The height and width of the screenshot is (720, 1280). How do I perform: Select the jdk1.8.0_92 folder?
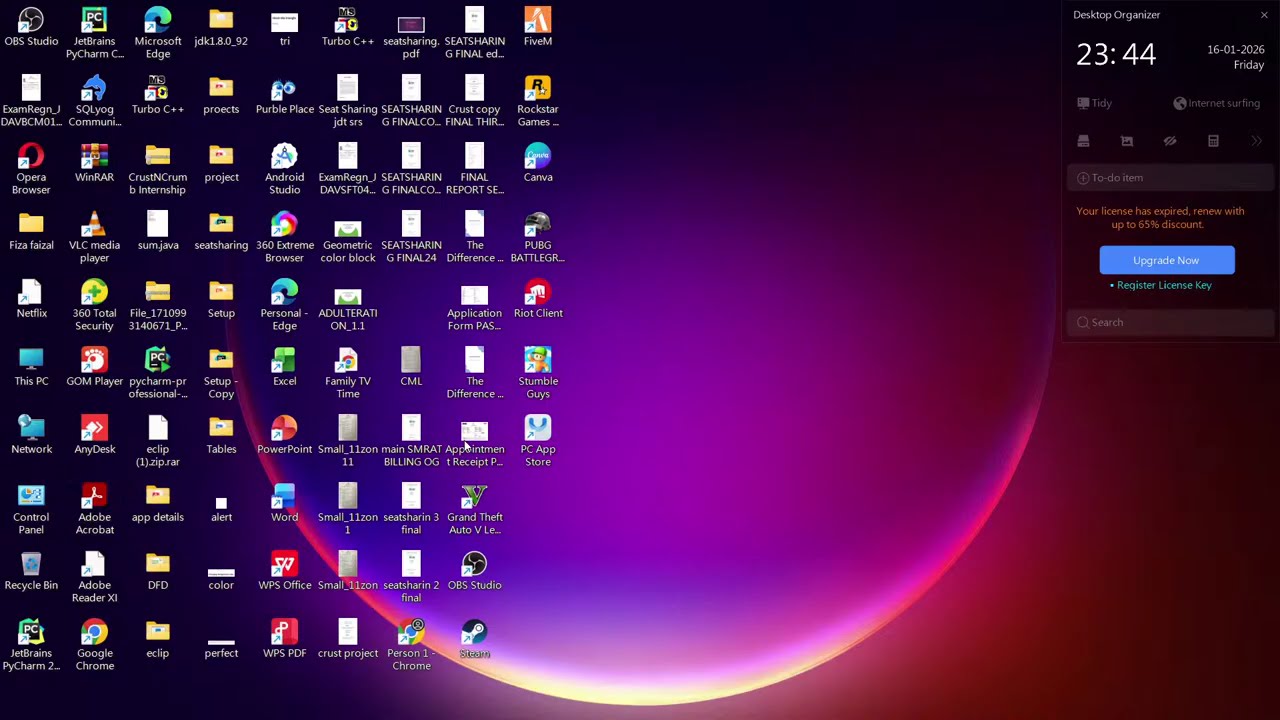point(221,27)
